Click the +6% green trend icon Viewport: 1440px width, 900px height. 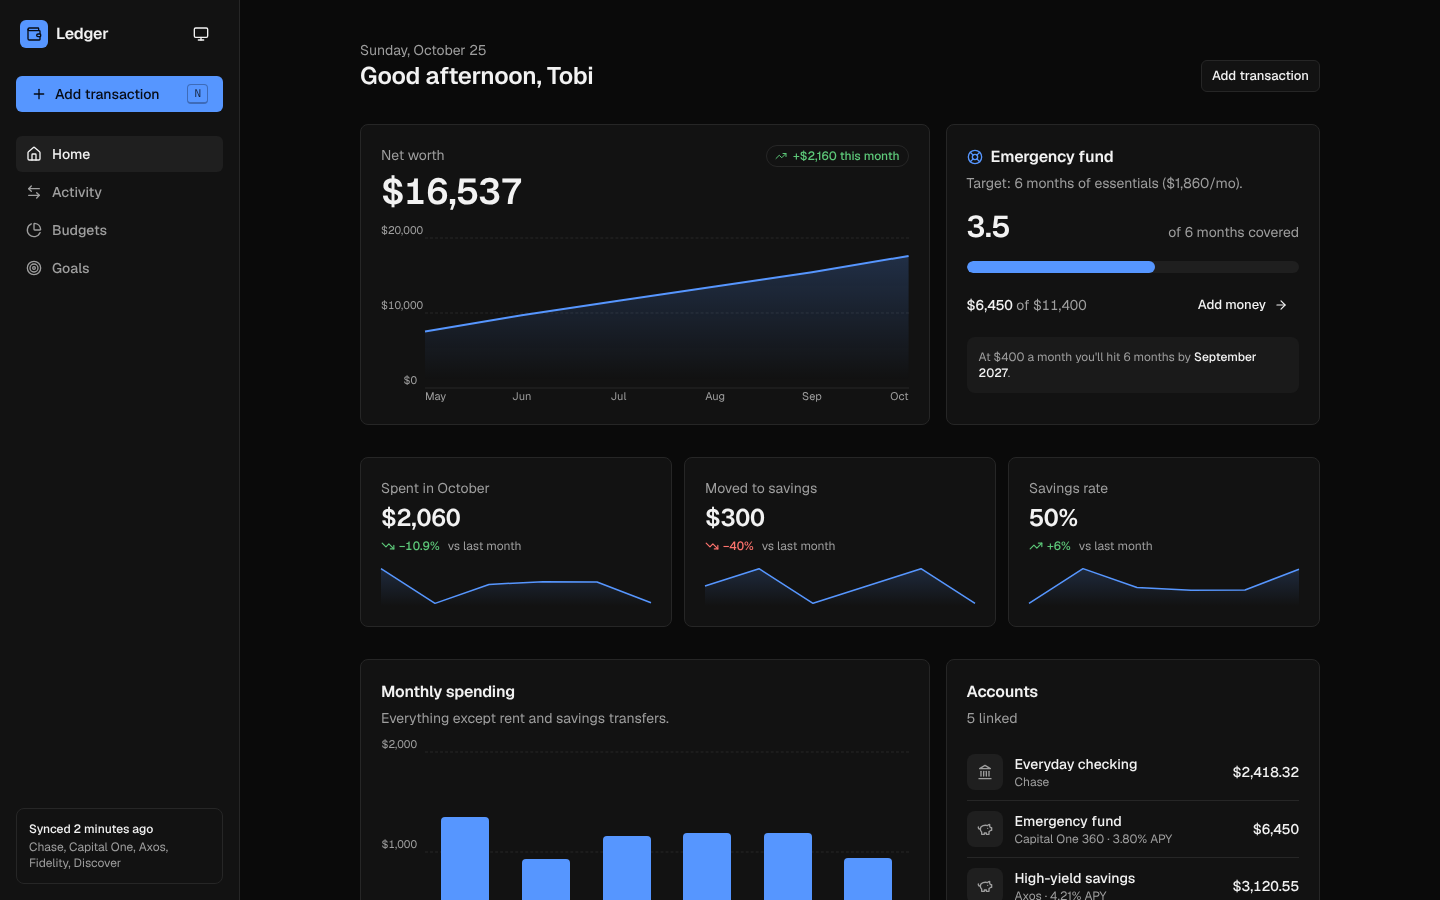[1036, 546]
